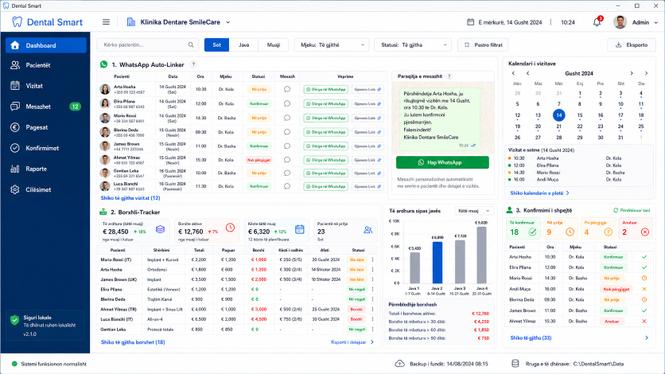Click the Java 4 bar in revenue chart
Screen dimensions: 665x374
coord(481,255)
